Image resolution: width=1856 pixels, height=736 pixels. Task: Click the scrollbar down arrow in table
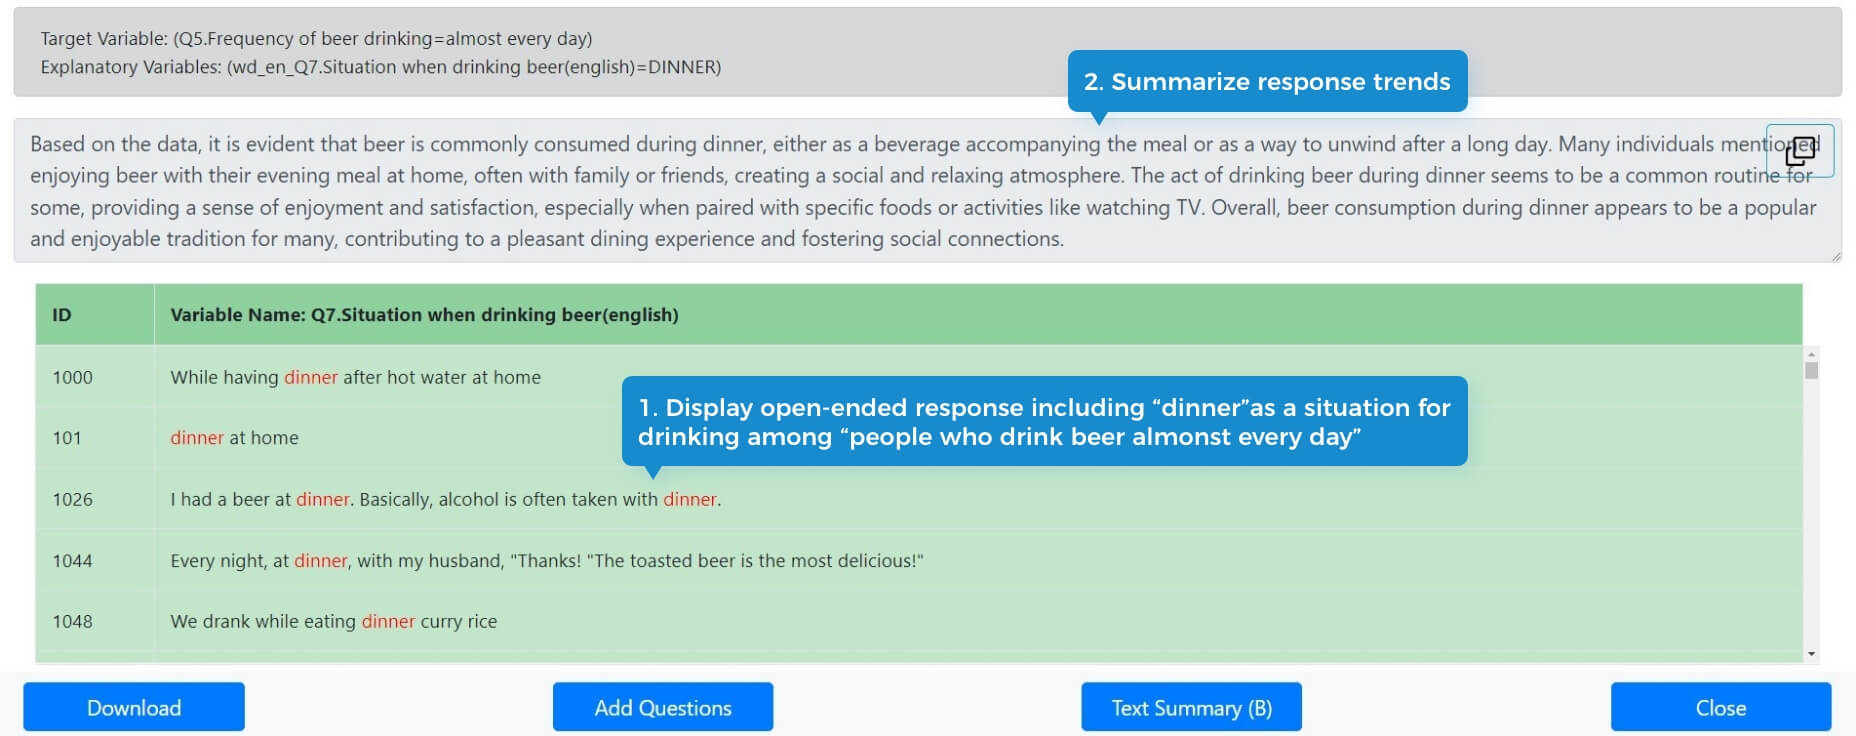coord(1811,654)
